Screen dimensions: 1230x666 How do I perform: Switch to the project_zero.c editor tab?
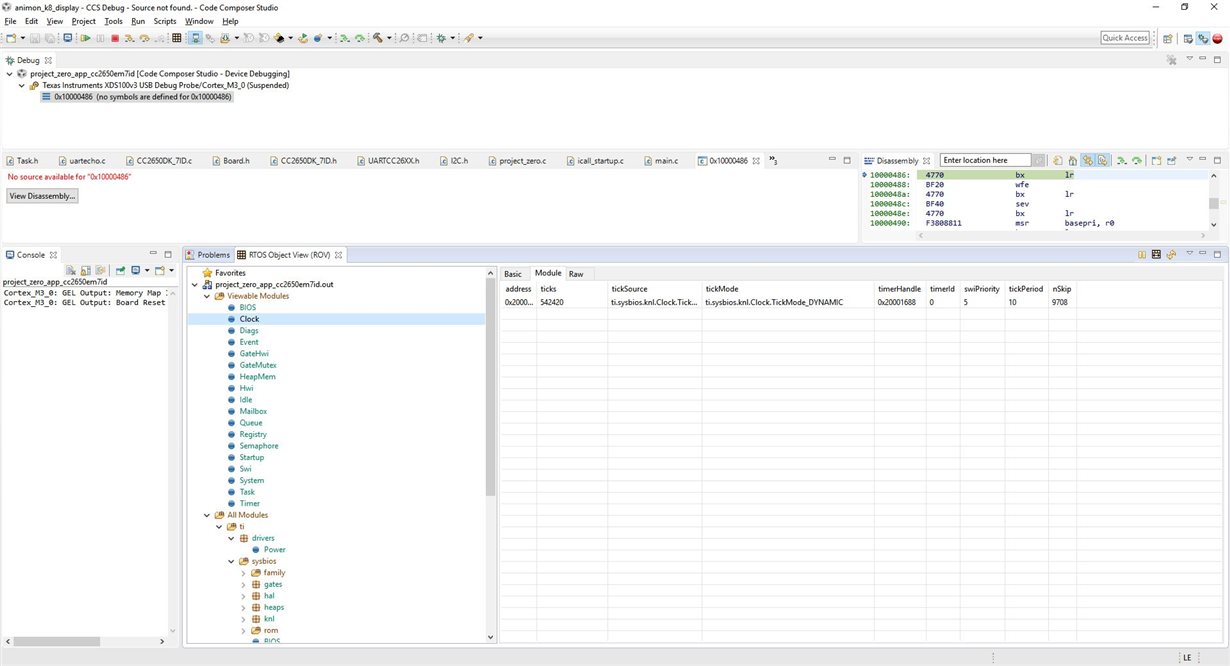(x=522, y=160)
